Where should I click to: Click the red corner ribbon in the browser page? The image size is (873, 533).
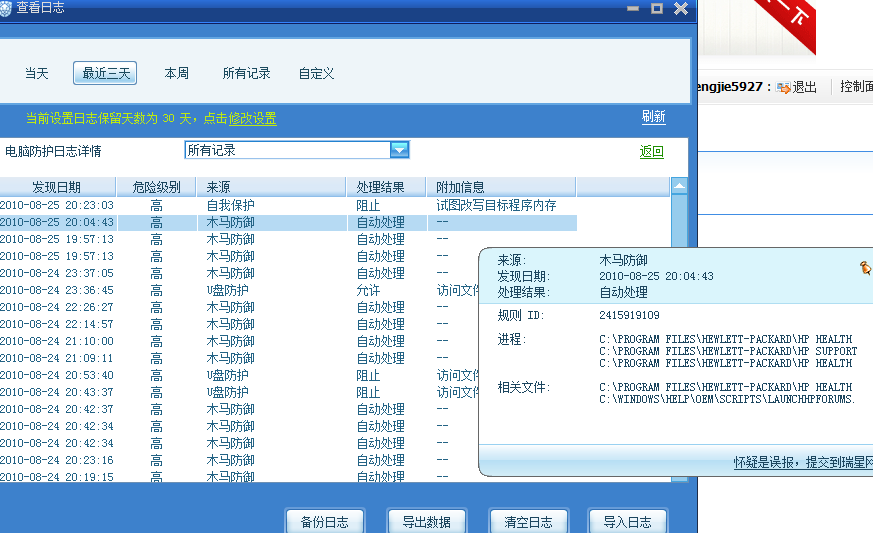click(x=788, y=23)
